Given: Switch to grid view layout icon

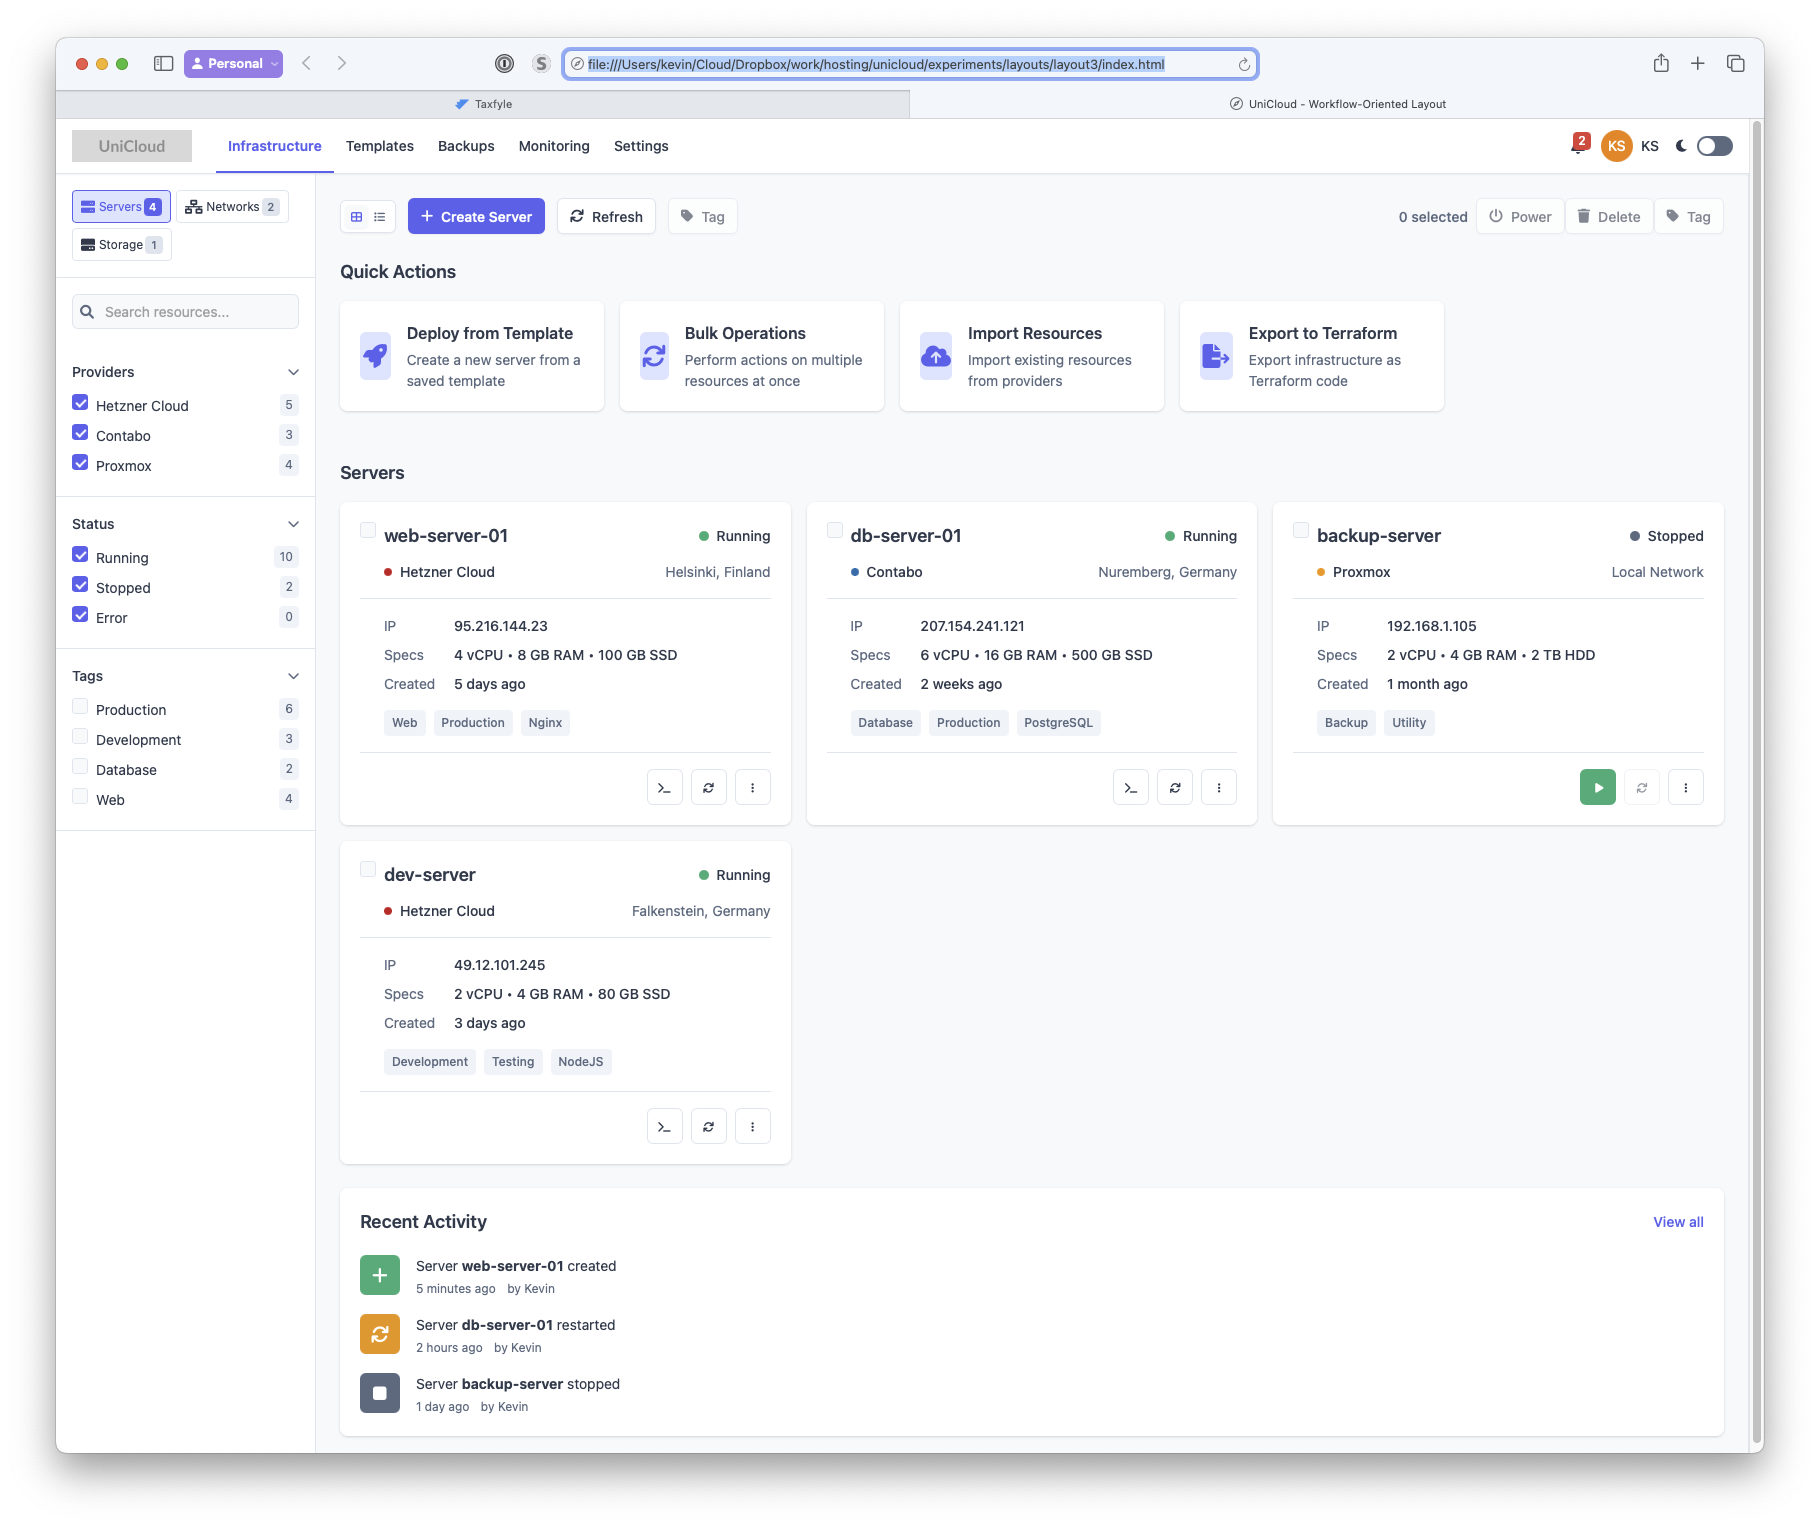Looking at the screenshot, I should coord(357,217).
